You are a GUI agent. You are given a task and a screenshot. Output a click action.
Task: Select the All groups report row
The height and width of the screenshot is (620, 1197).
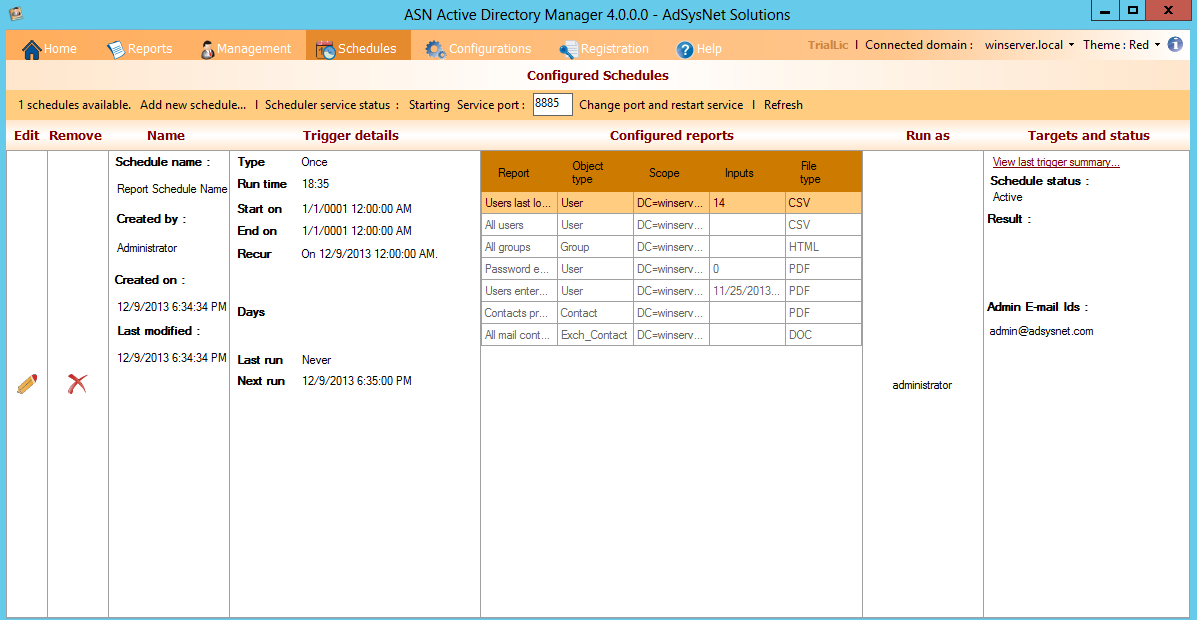click(x=671, y=247)
